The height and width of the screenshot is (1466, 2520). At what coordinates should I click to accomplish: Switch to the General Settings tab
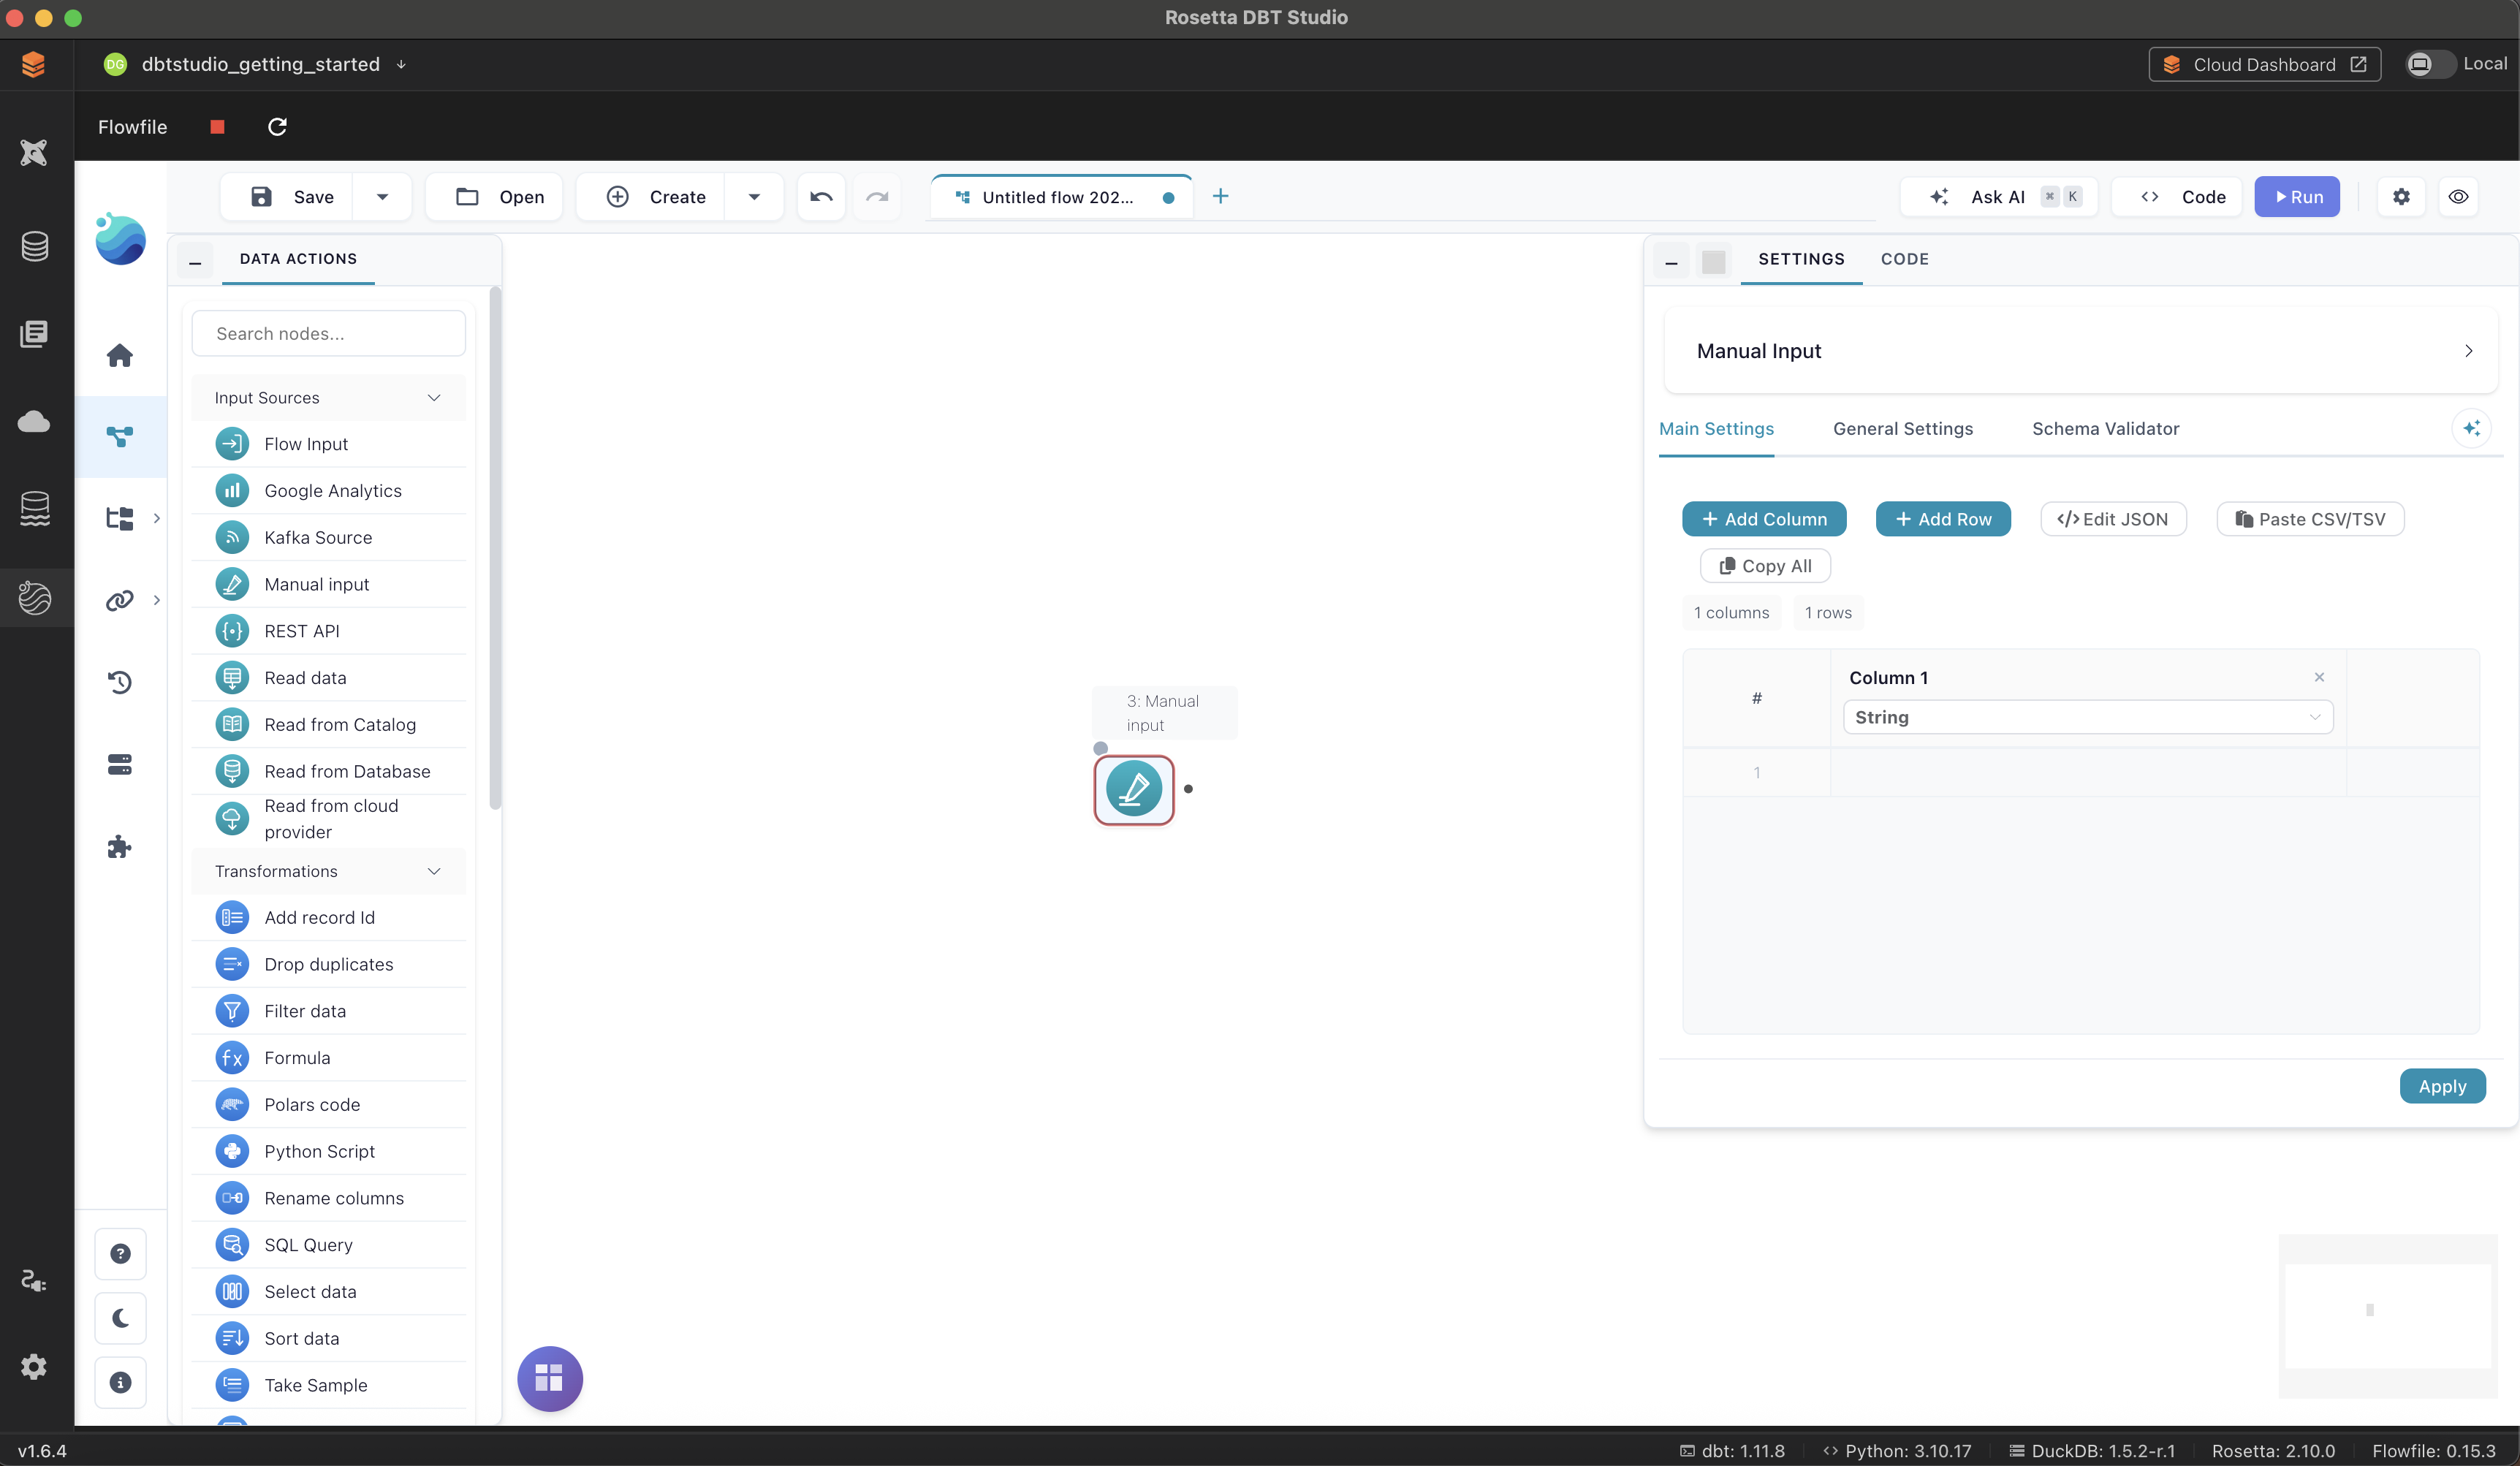[x=1903, y=428]
